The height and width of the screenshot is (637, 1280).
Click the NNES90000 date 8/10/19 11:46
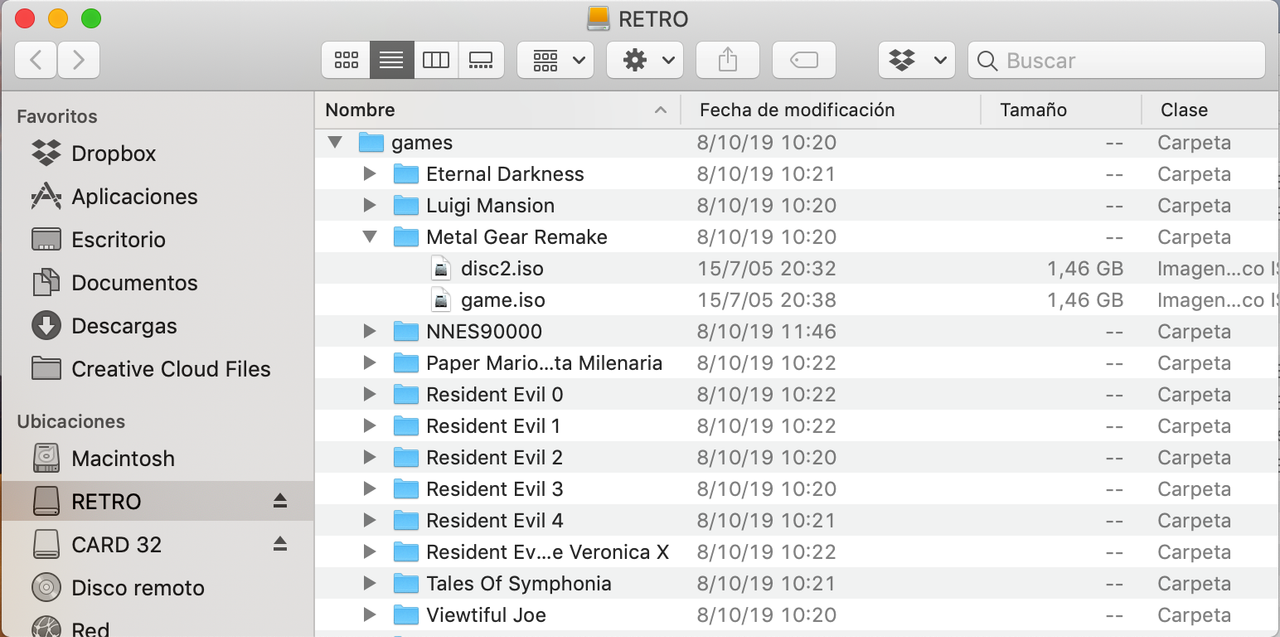click(x=766, y=331)
